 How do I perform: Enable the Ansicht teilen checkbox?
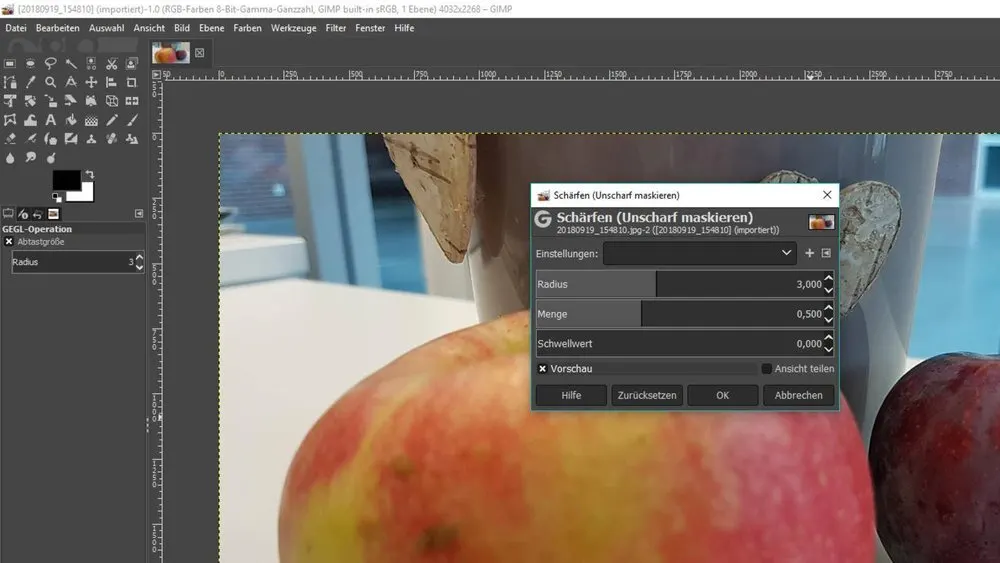tap(767, 369)
